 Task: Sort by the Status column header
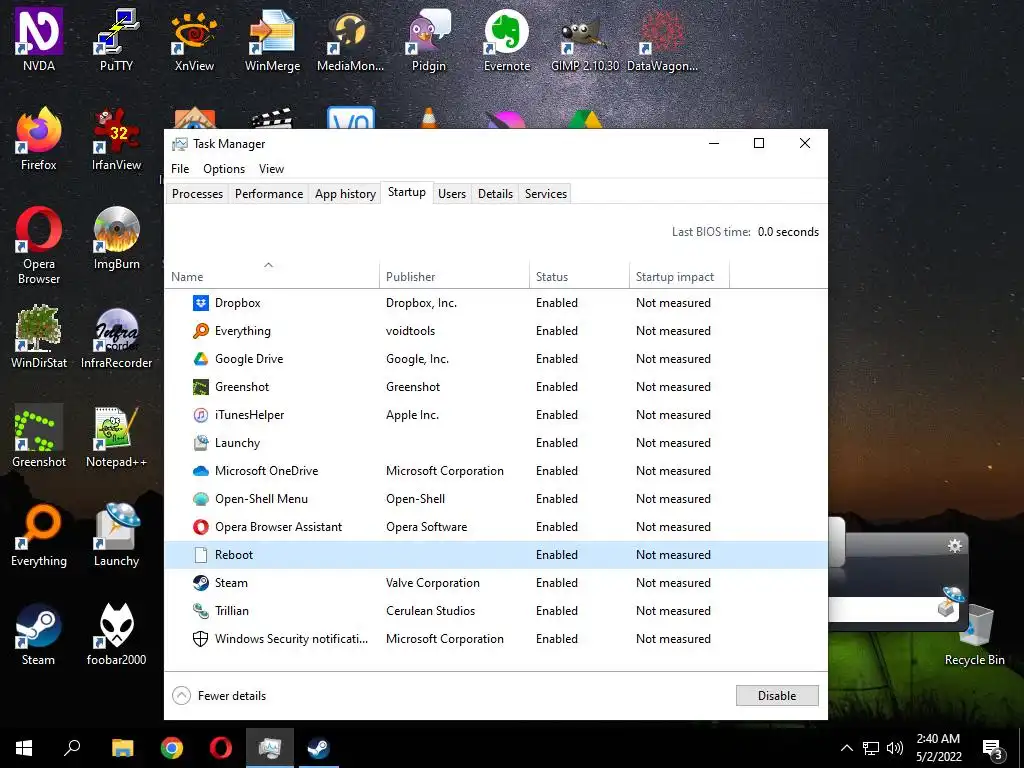[x=579, y=276]
